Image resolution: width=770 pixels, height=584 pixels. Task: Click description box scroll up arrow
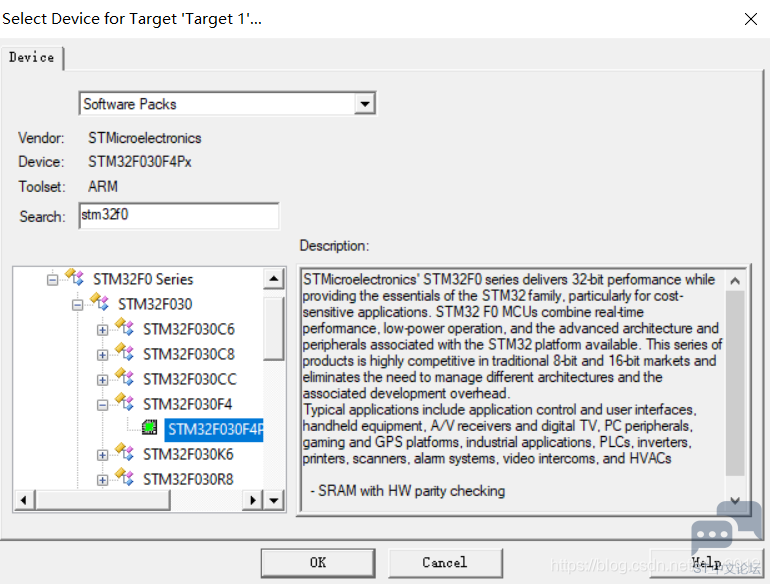735,281
